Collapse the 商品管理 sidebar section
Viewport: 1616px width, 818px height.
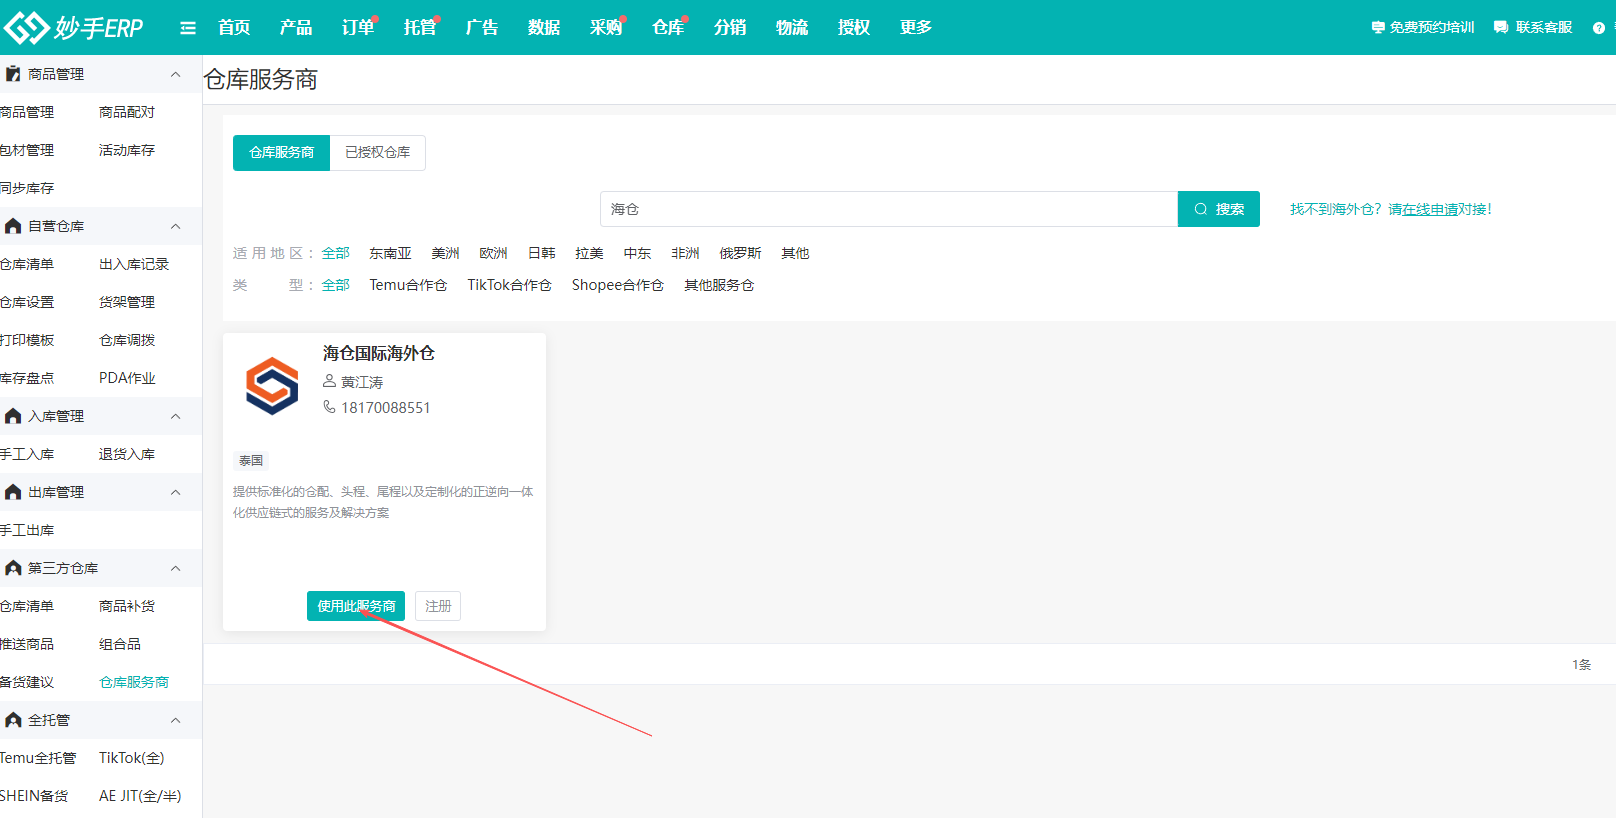click(175, 74)
